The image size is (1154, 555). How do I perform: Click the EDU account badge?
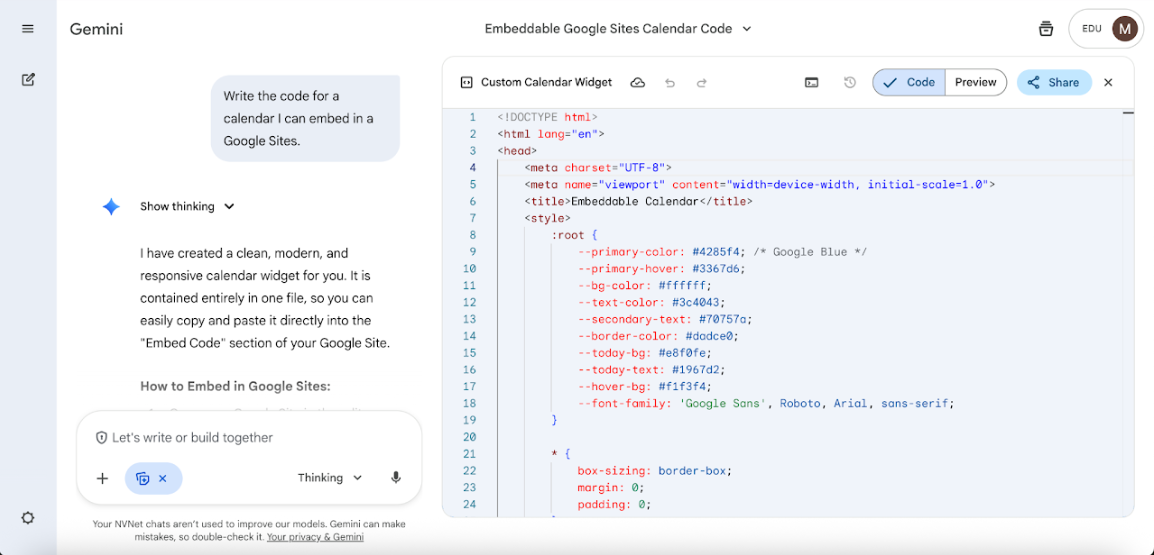point(1090,29)
